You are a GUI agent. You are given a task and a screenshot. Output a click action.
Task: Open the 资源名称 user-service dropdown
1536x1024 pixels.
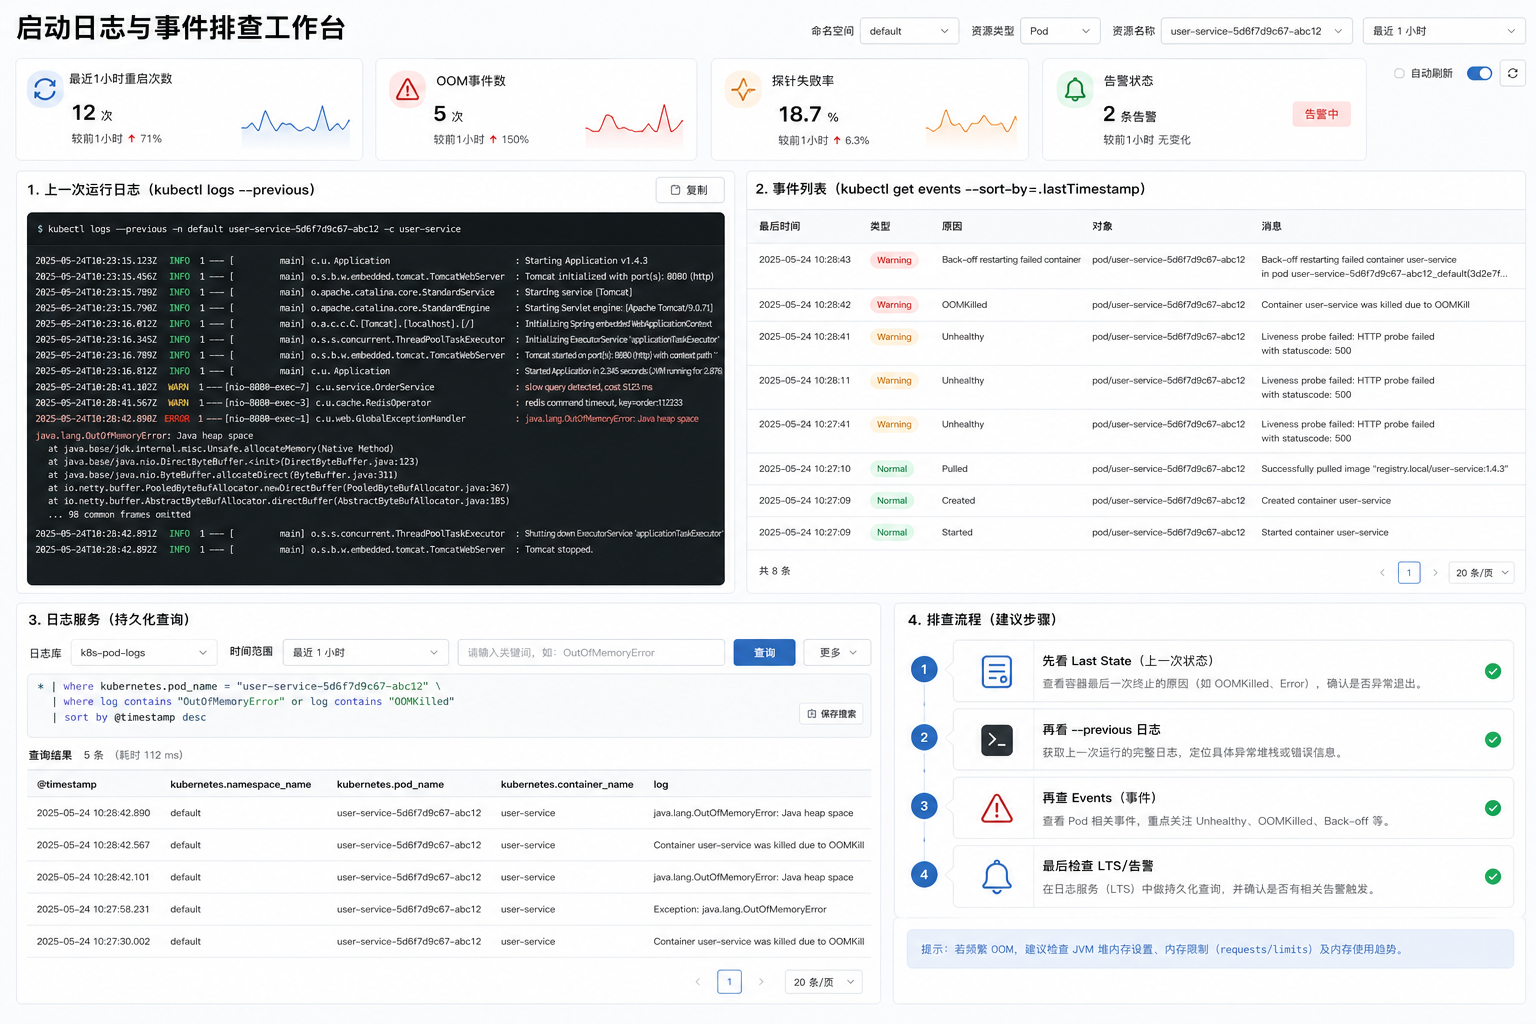pyautogui.click(x=1256, y=31)
